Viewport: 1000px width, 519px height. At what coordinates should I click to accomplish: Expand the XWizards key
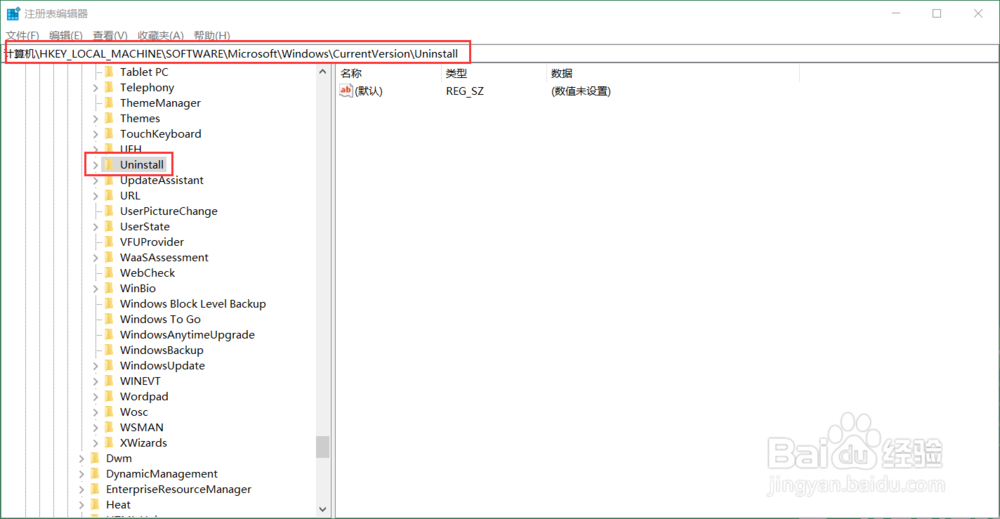pyautogui.click(x=96, y=443)
